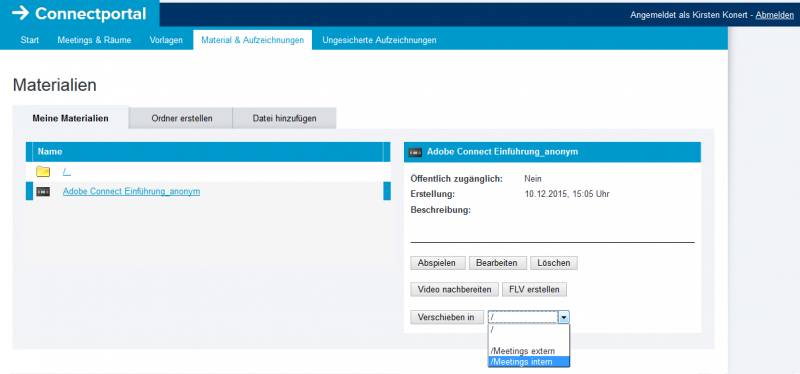800x374 pixels.
Task: Select Material & Aufzeichnungen tab
Action: coord(253,40)
